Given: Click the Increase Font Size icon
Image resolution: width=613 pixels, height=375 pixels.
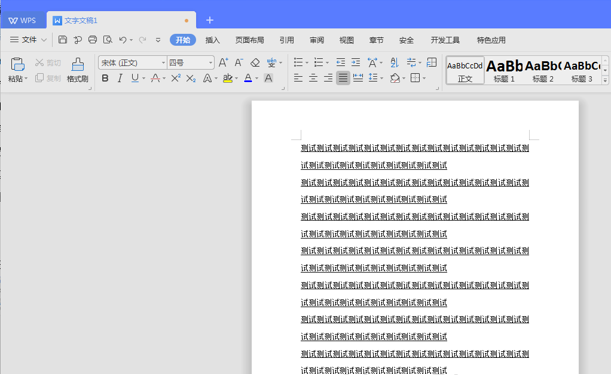Looking at the screenshot, I should [223, 62].
